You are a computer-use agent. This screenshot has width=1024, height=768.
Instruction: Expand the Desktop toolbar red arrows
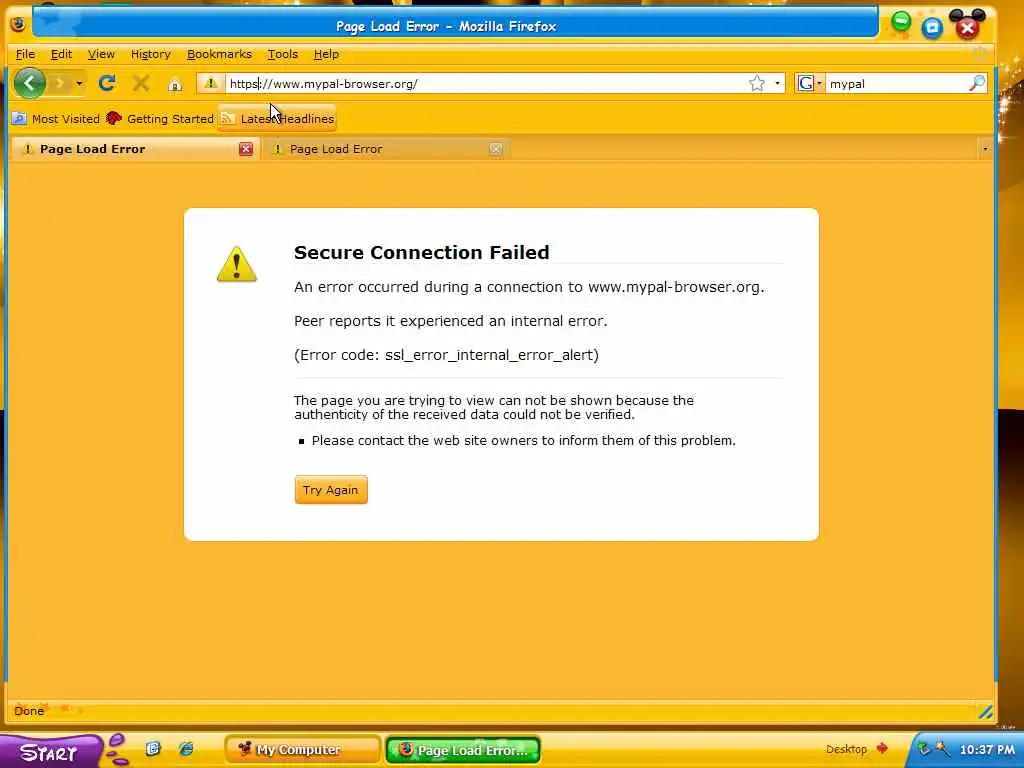(x=882, y=748)
